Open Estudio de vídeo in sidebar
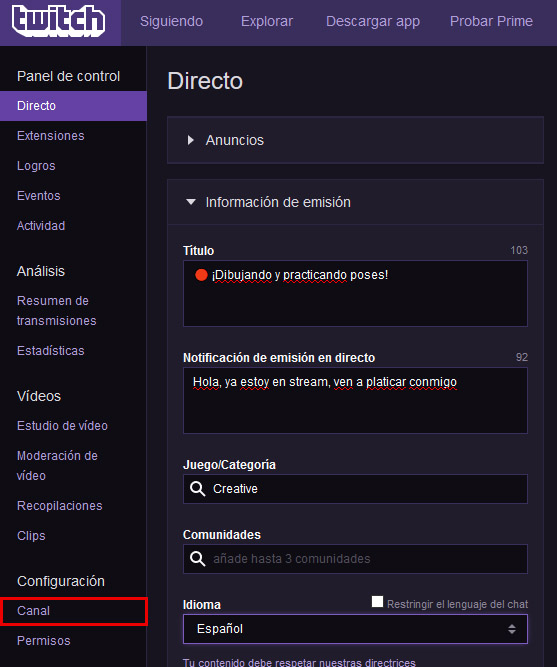 point(62,426)
